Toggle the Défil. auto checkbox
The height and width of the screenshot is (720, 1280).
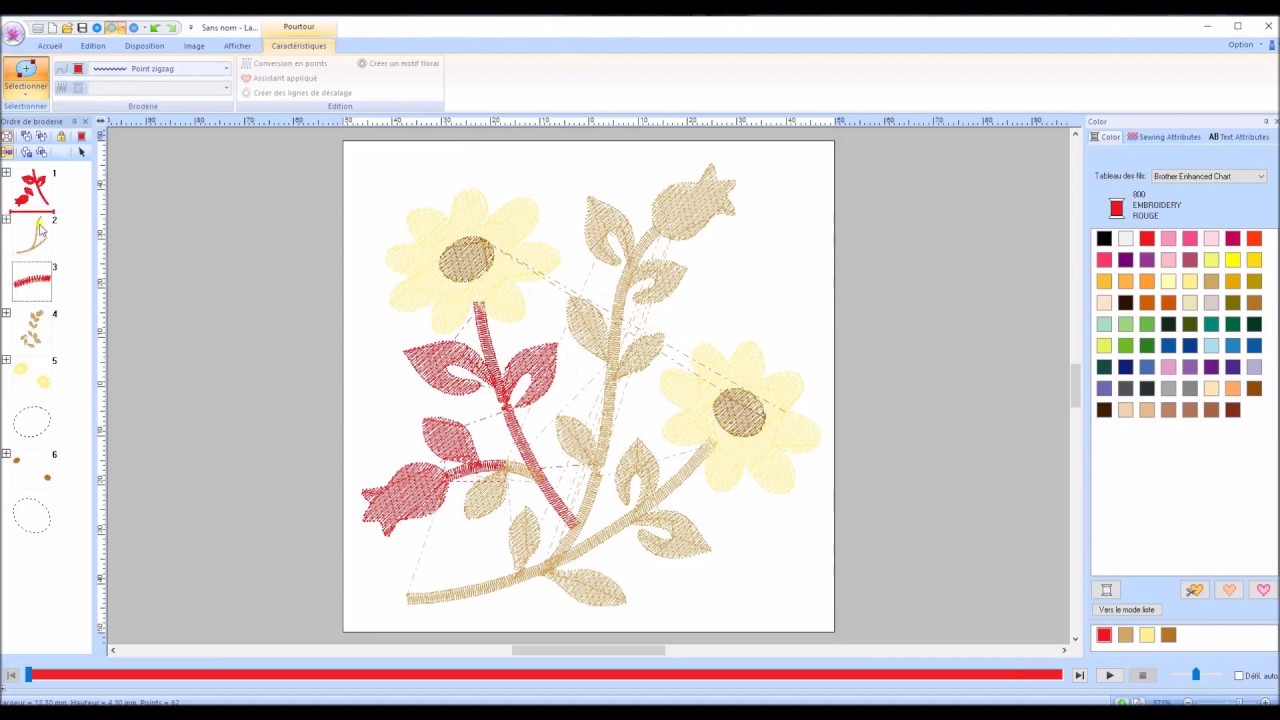click(x=1239, y=676)
